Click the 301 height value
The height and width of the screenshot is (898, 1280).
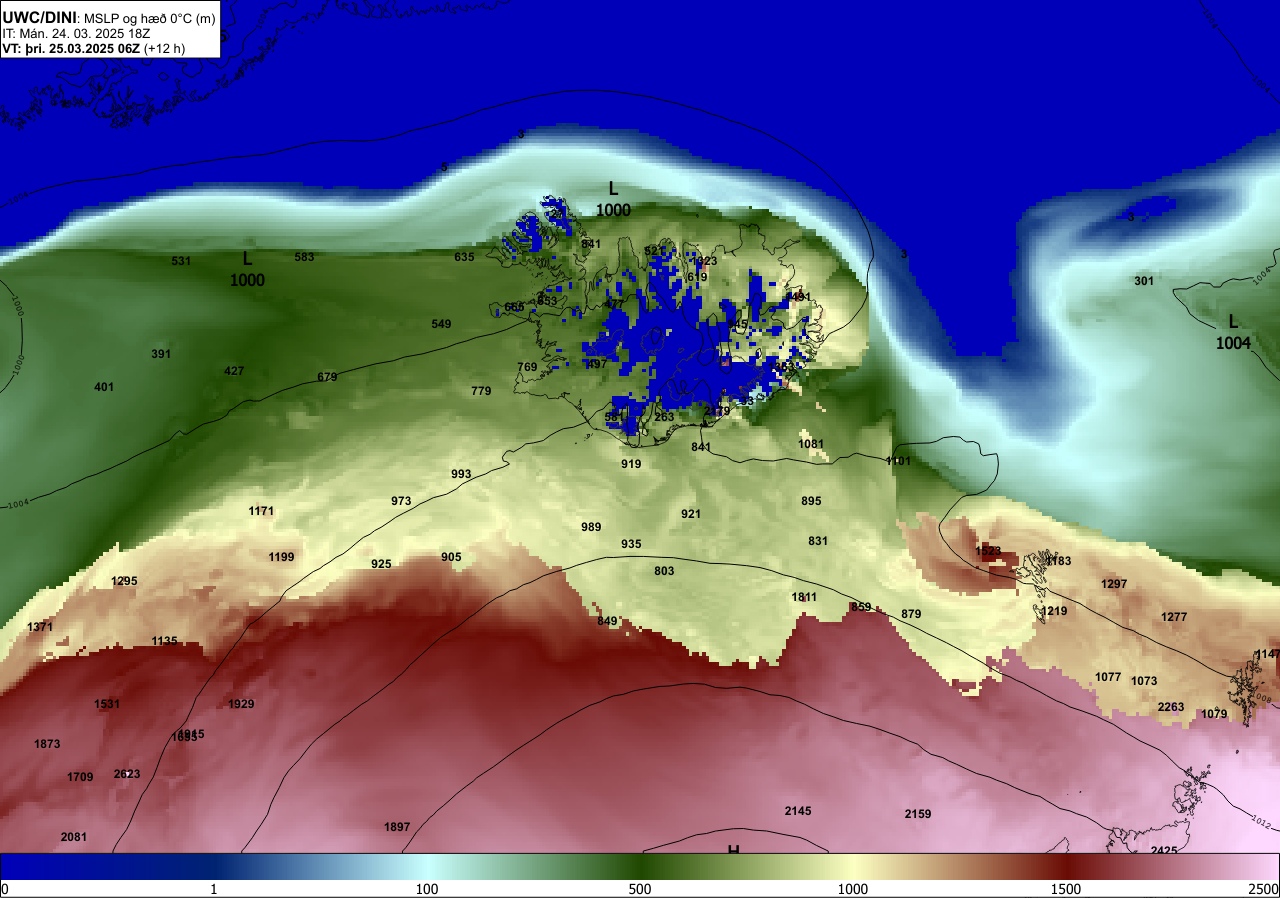[1144, 281]
